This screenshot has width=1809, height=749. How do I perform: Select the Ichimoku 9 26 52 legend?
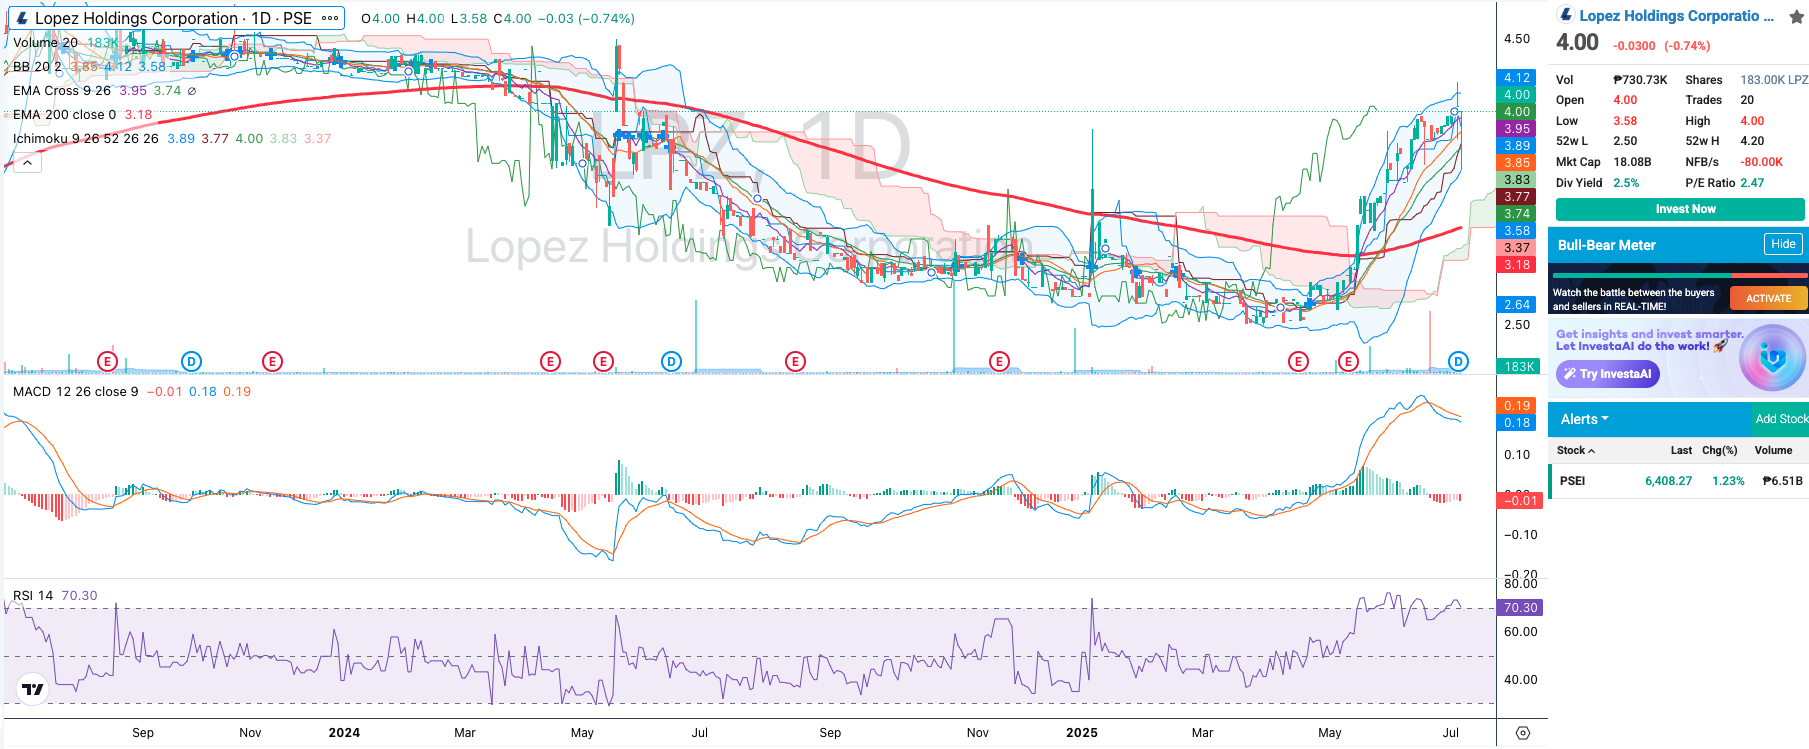point(85,139)
